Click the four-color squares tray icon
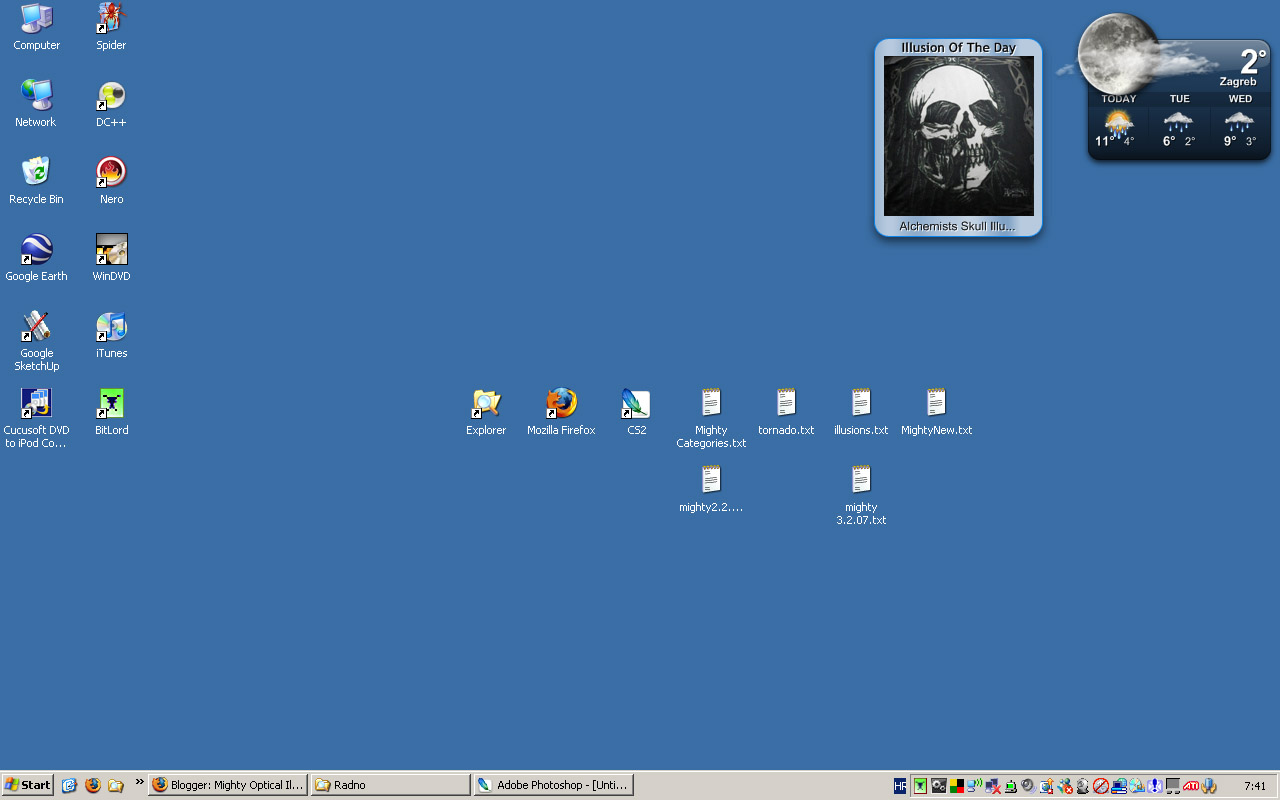Viewport: 1280px width, 800px height. [956, 786]
